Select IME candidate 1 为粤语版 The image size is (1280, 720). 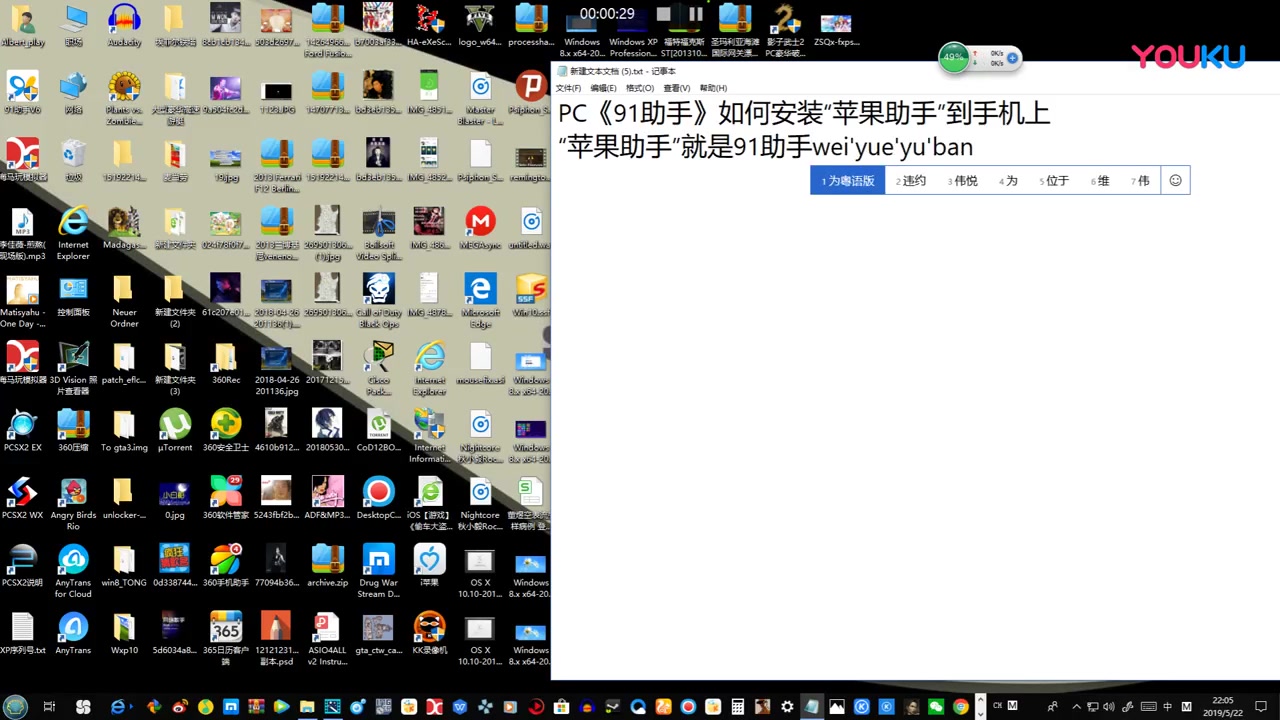click(848, 181)
